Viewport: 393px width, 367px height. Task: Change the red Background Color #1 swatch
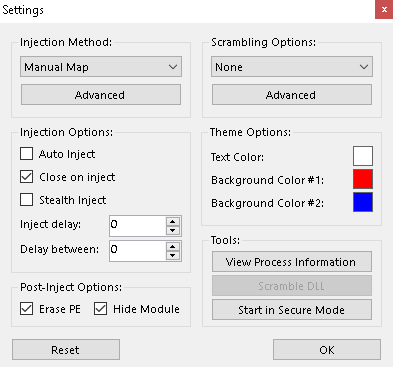point(363,179)
